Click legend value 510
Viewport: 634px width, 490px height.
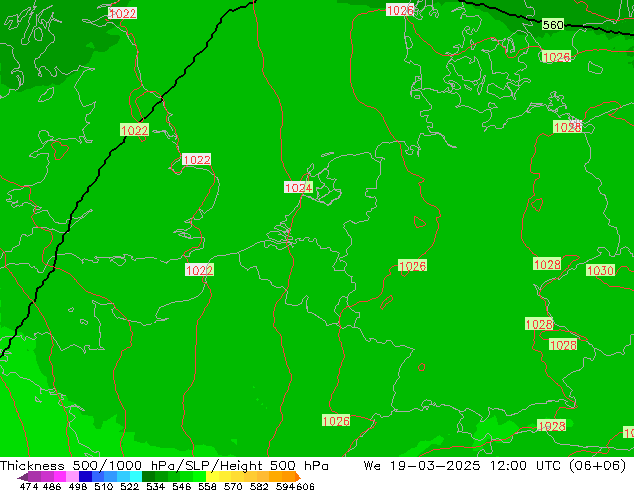104,486
